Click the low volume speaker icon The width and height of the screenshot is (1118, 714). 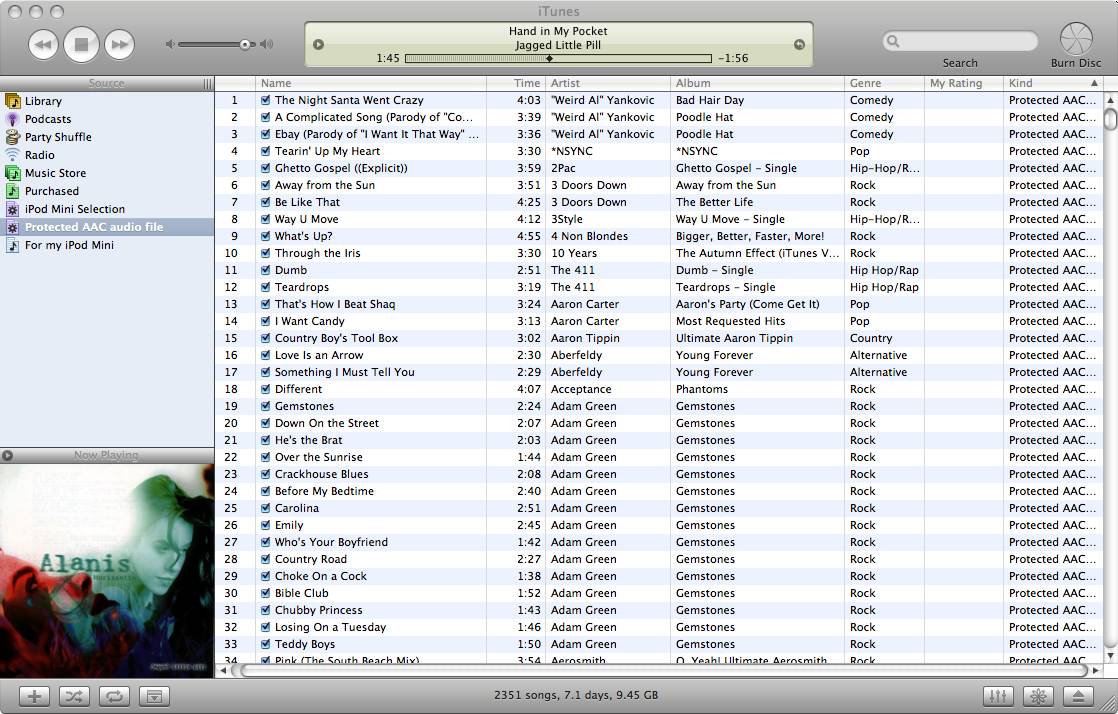(170, 44)
